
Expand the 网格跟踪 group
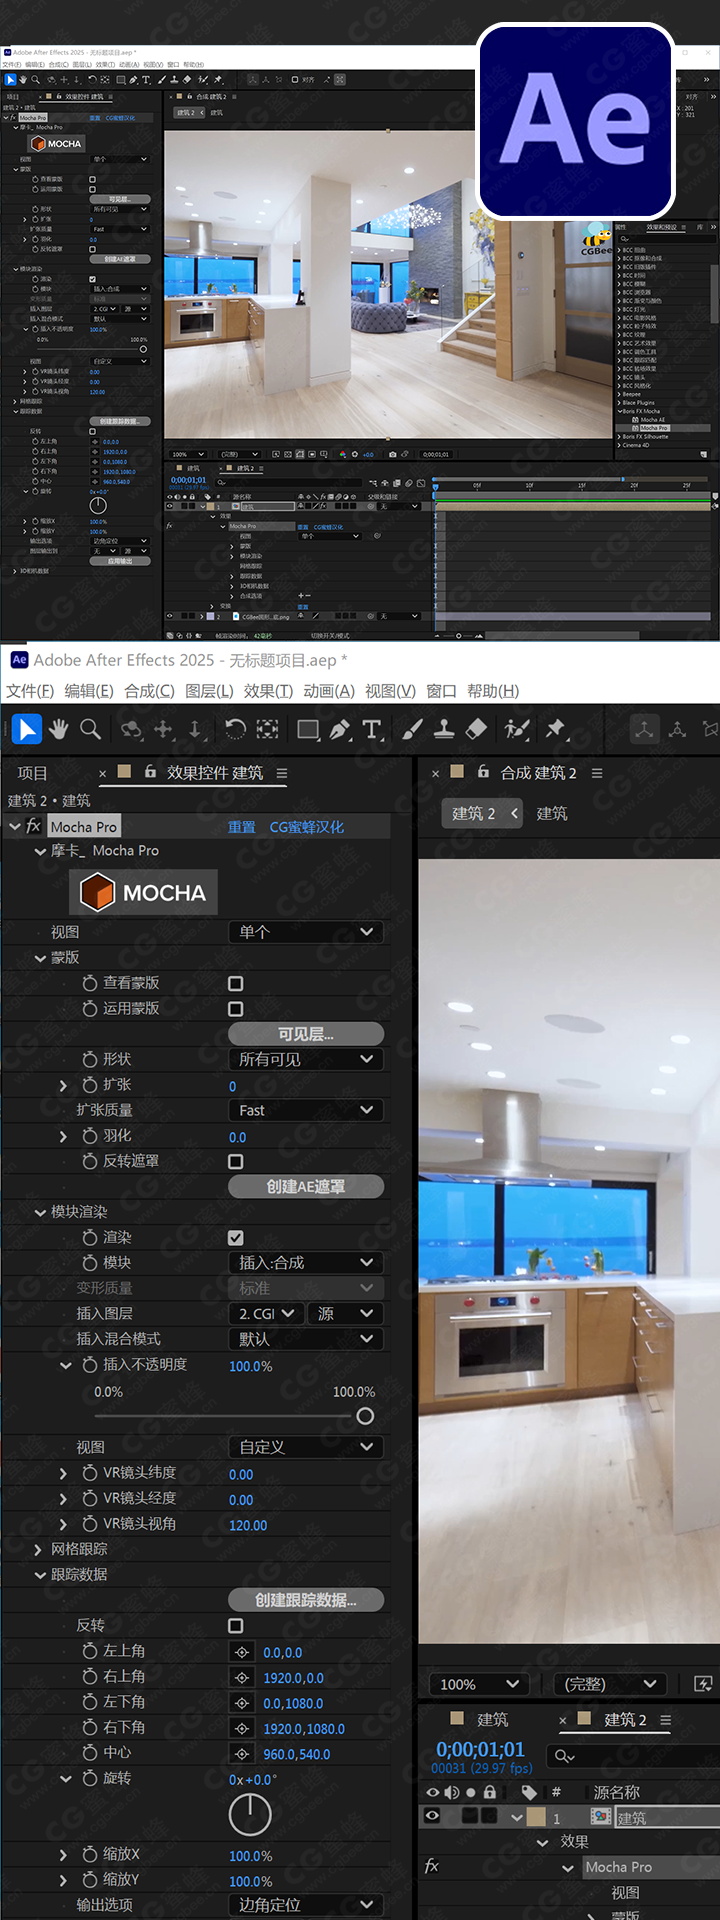[40, 1549]
